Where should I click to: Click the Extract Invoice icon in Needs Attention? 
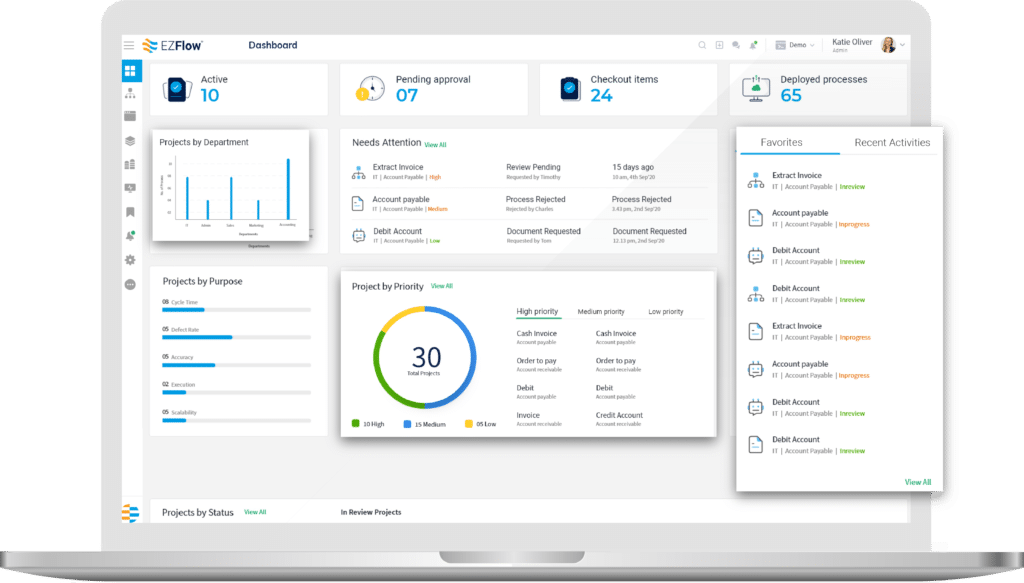359,172
